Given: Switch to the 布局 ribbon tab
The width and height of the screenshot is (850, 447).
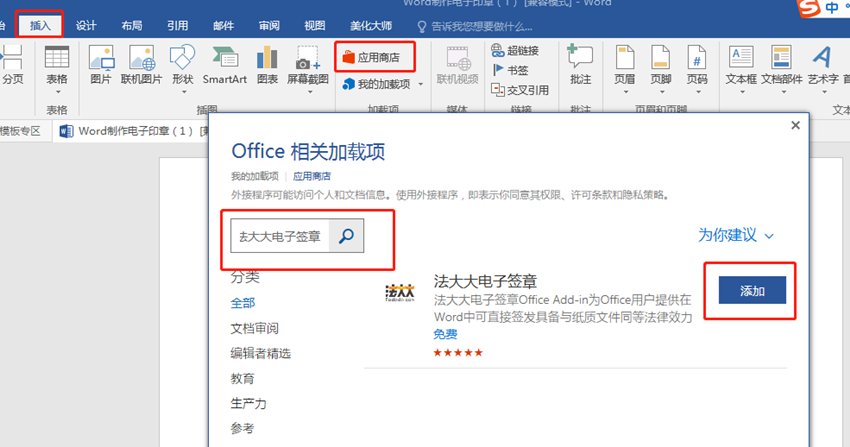Looking at the screenshot, I should pos(132,25).
